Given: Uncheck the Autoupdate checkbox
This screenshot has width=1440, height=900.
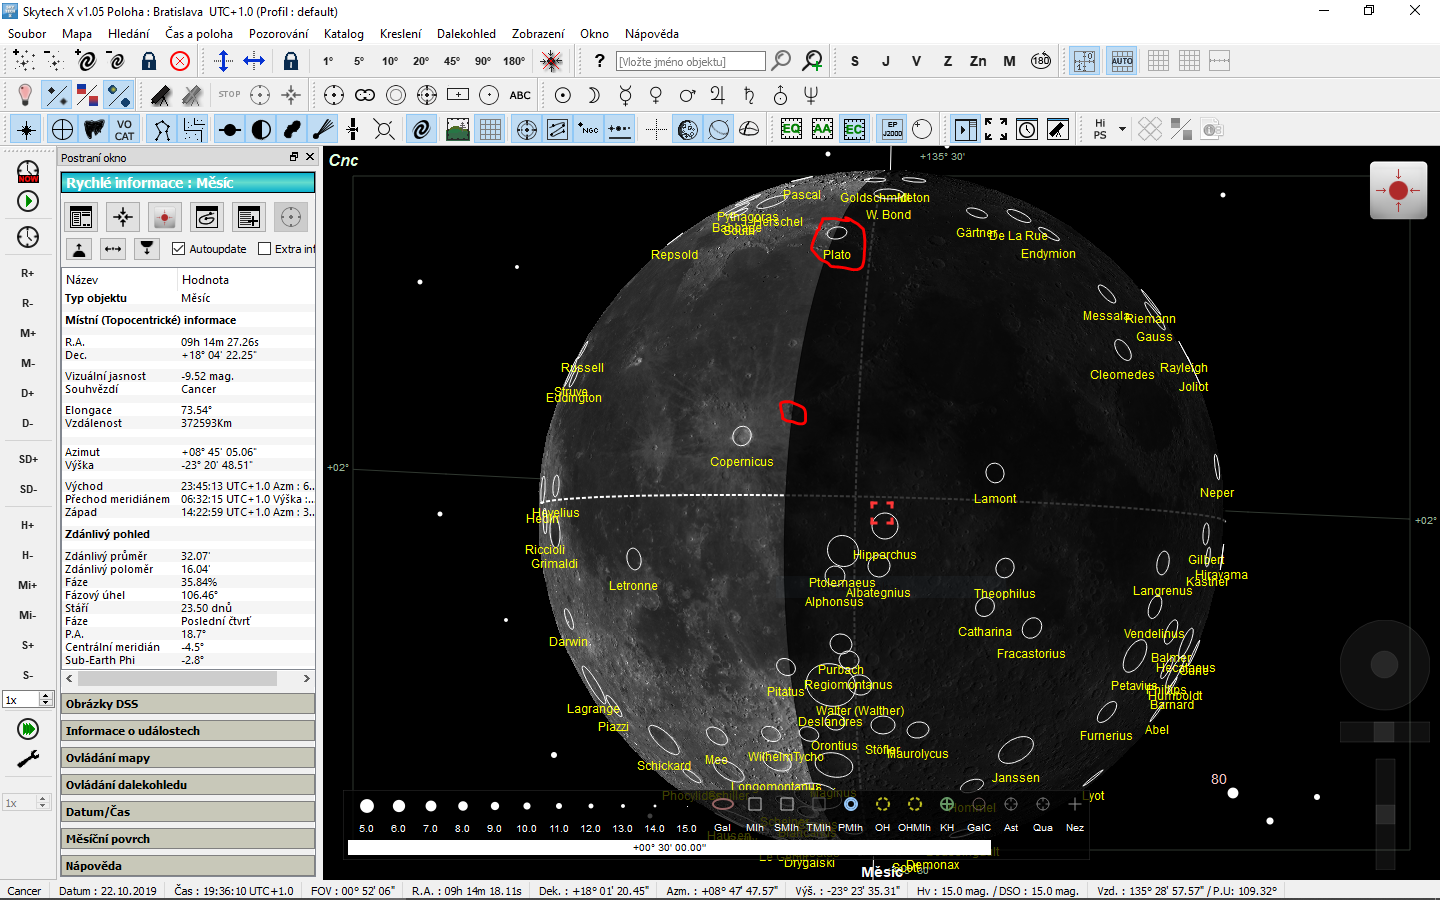Looking at the screenshot, I should tap(178, 248).
